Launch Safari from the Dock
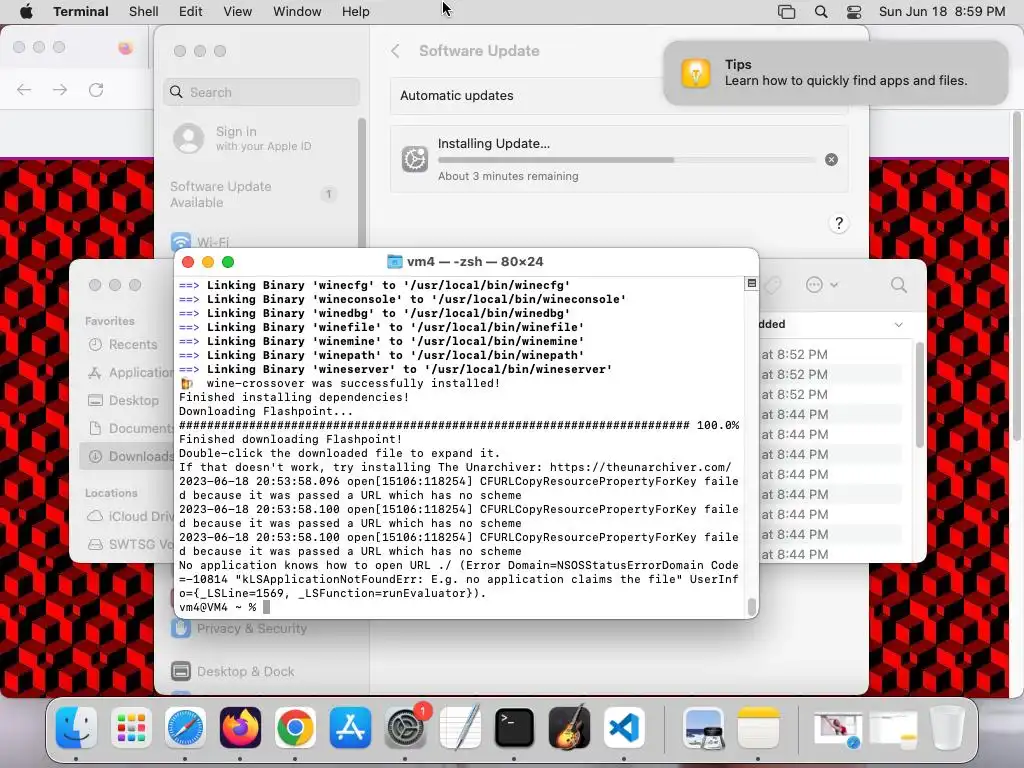This screenshot has width=1024, height=768. point(185,728)
